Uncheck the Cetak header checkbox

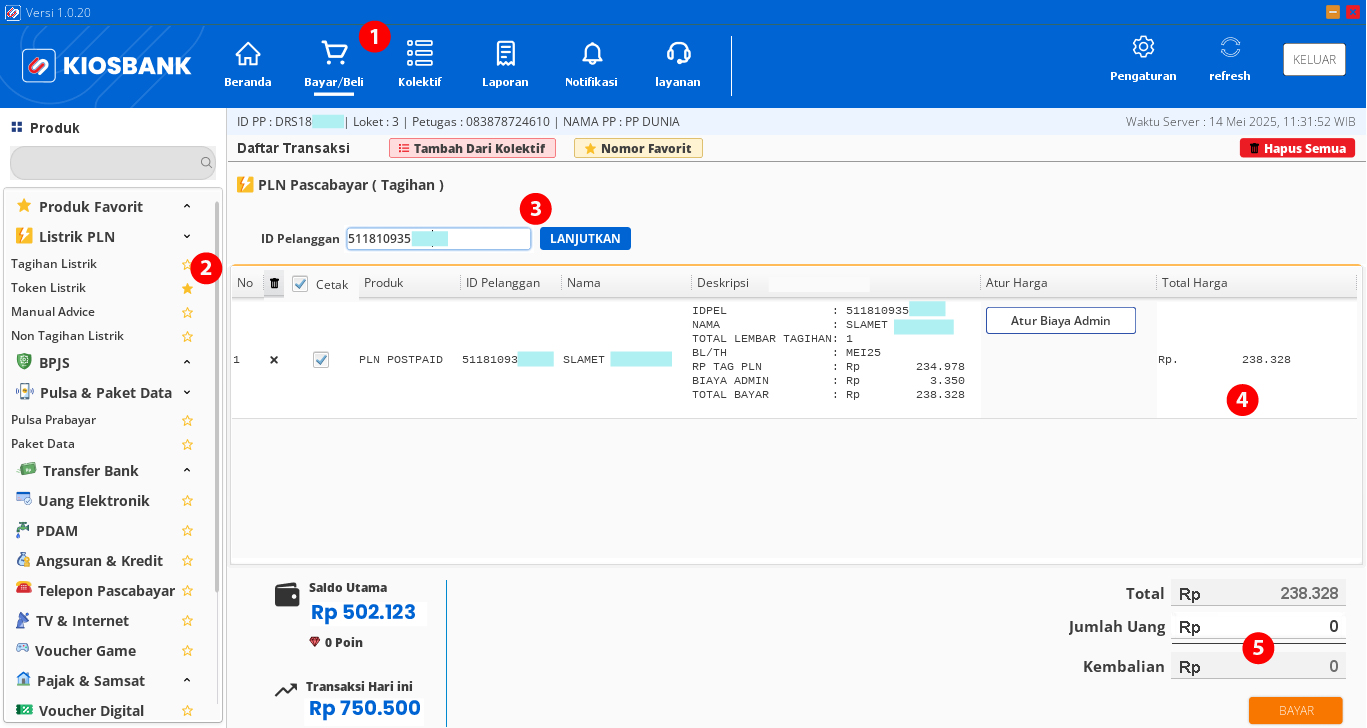pyautogui.click(x=300, y=284)
